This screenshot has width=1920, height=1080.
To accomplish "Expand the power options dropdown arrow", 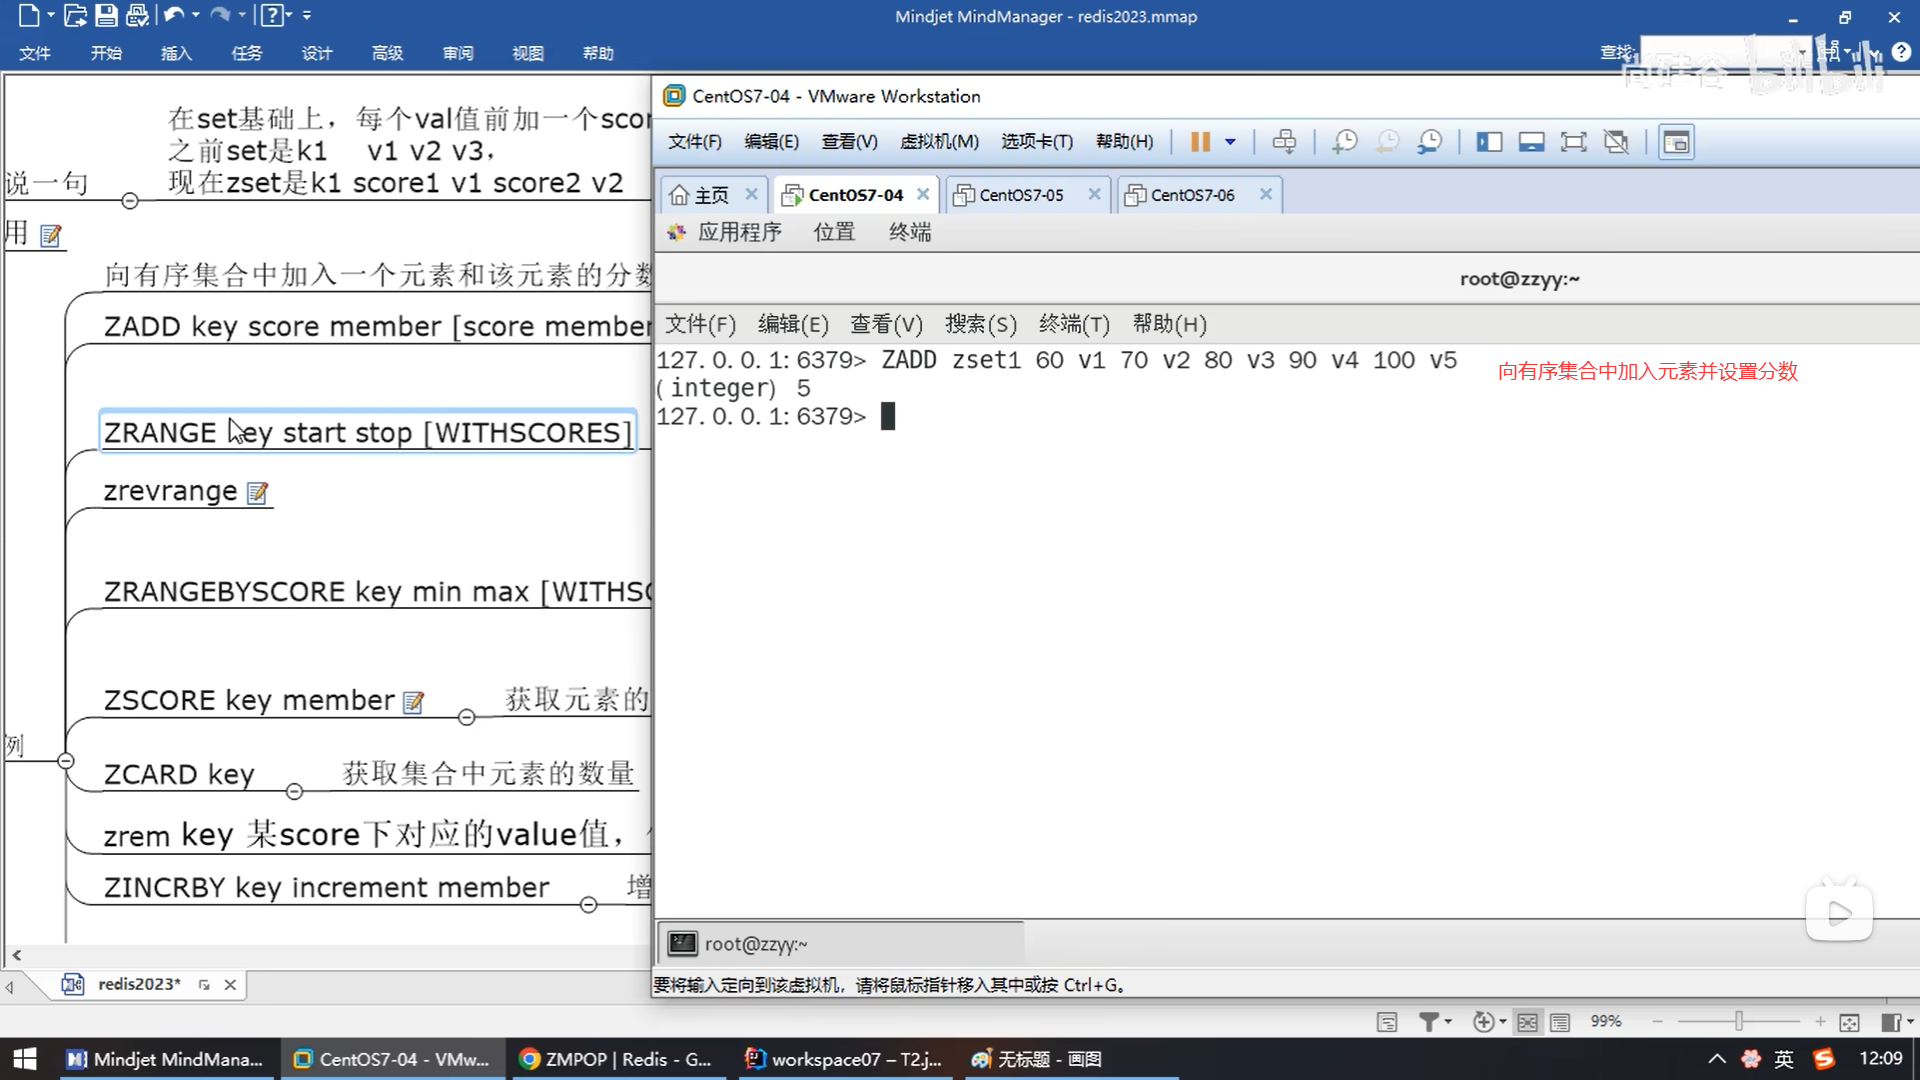I will 1231,142.
